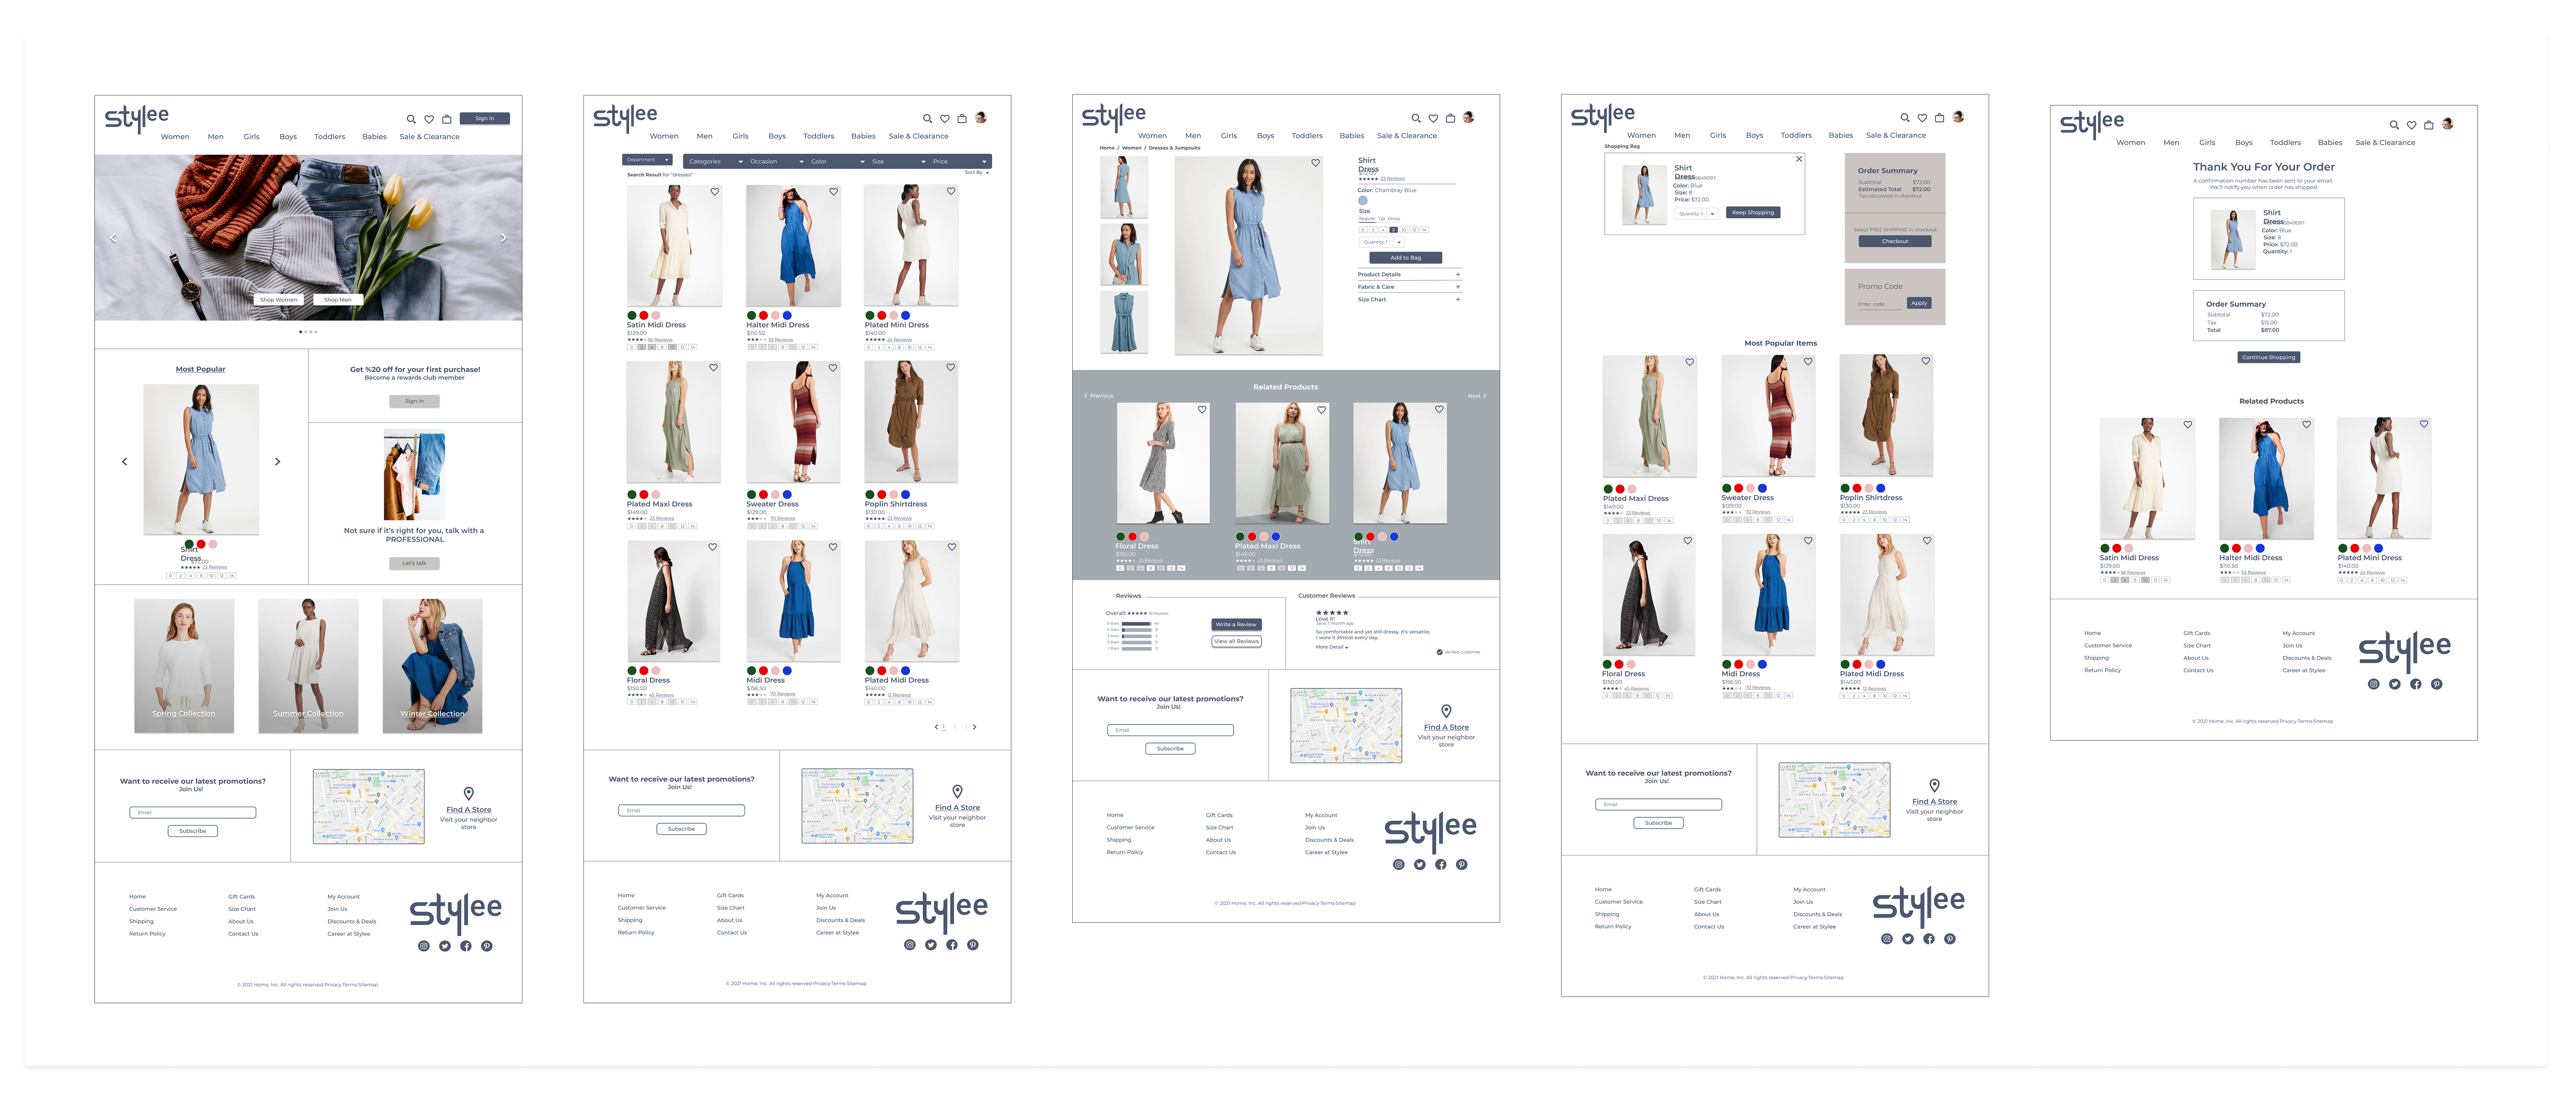Click shopping bag icon on Thank You page
This screenshot has height=1096, width=2576.
pos(2428,125)
